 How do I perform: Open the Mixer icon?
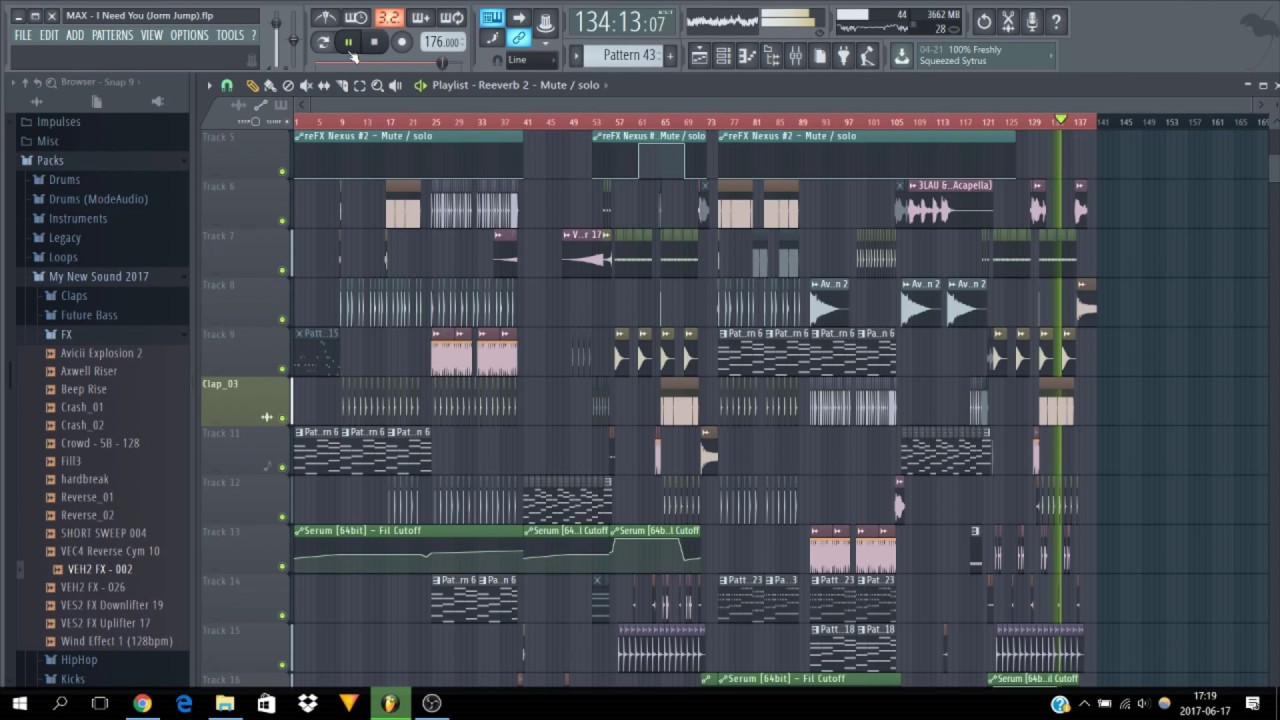click(x=796, y=56)
